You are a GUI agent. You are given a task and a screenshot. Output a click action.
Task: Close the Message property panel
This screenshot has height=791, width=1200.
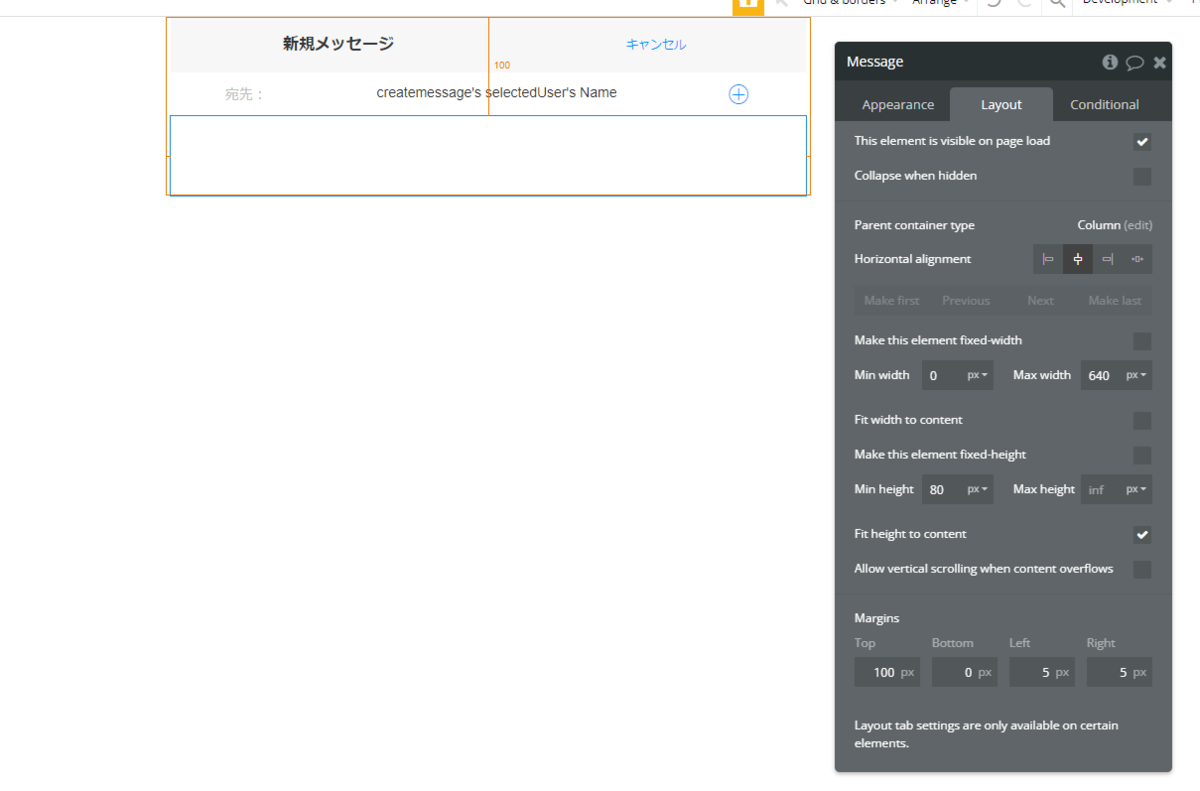pos(1160,62)
